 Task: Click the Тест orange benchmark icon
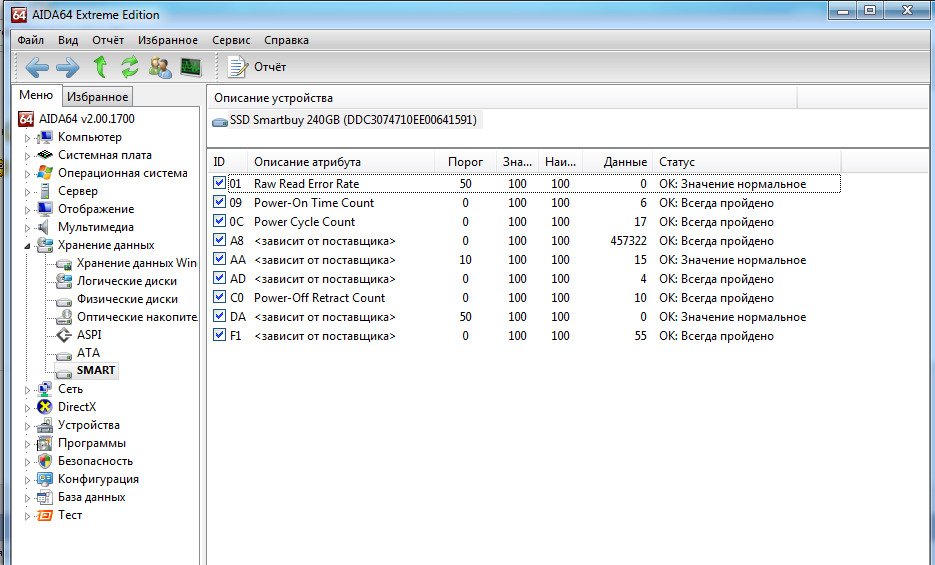[44, 516]
